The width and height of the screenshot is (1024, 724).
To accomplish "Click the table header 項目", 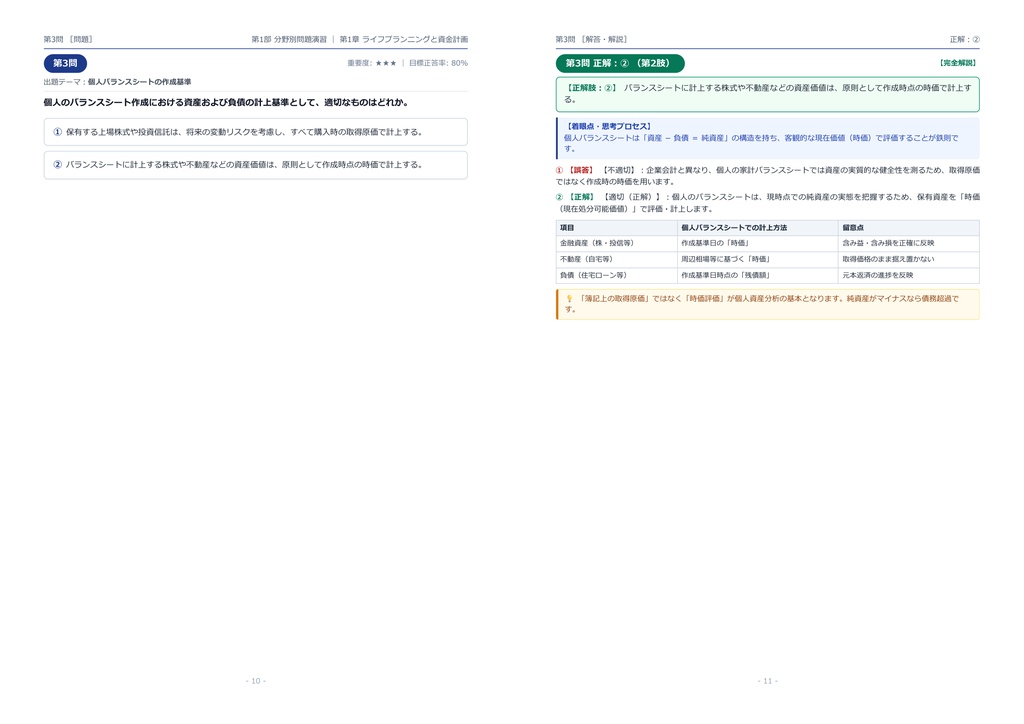I will [x=567, y=227].
